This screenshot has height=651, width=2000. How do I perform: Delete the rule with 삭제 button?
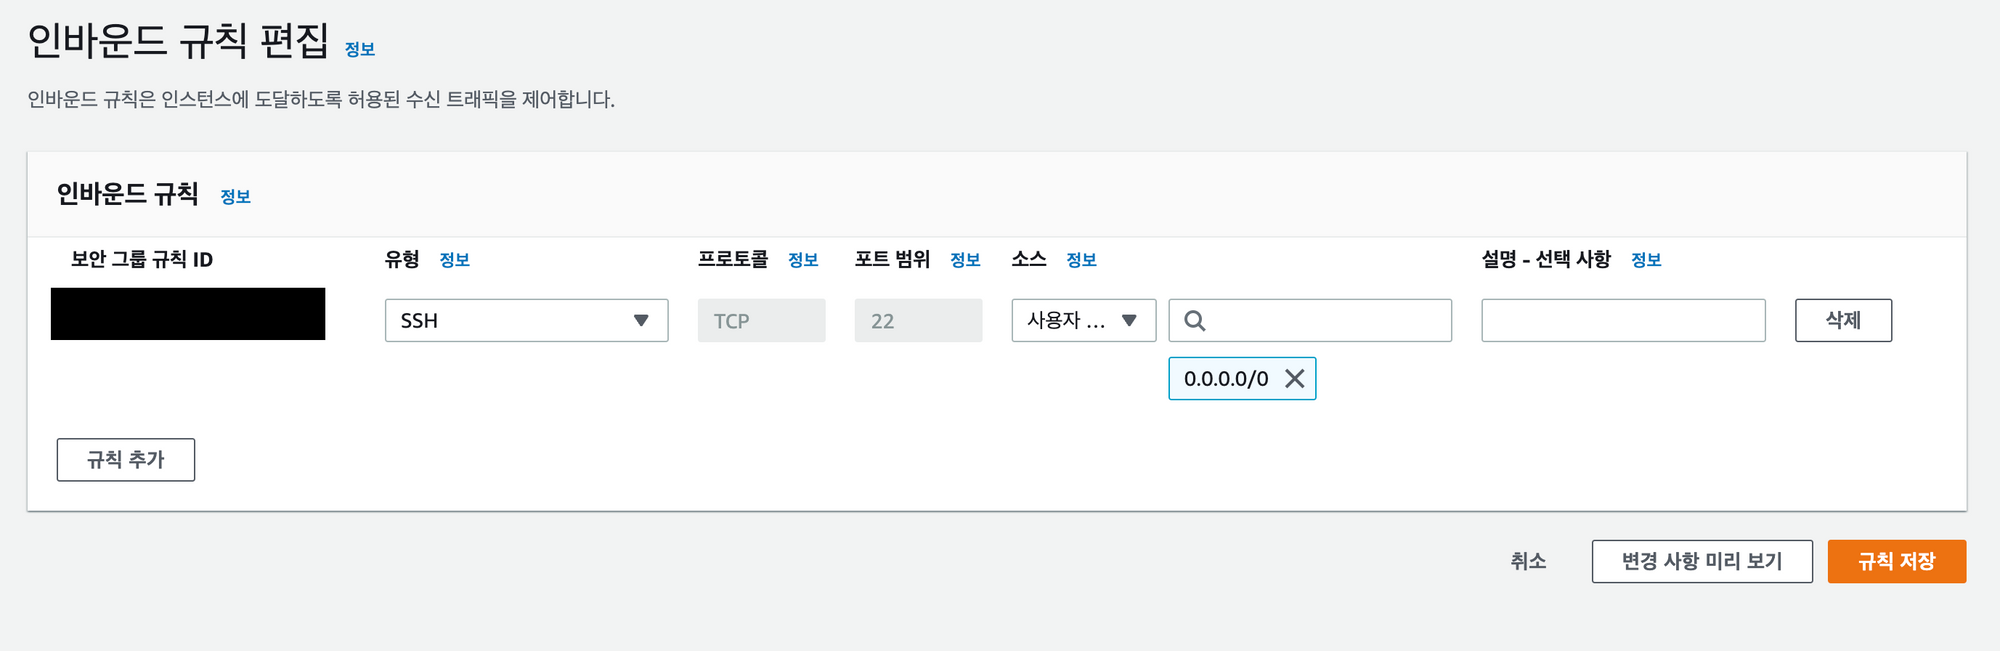click(1843, 320)
